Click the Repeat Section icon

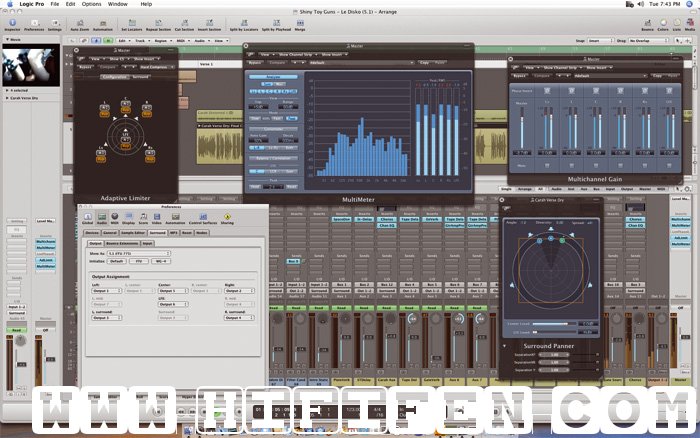(x=158, y=23)
